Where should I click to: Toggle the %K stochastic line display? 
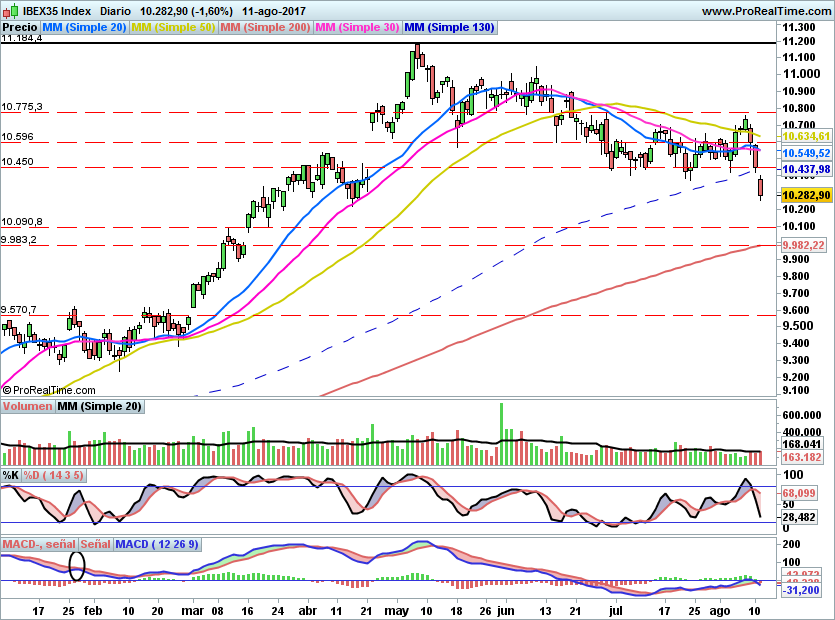click(x=12, y=477)
